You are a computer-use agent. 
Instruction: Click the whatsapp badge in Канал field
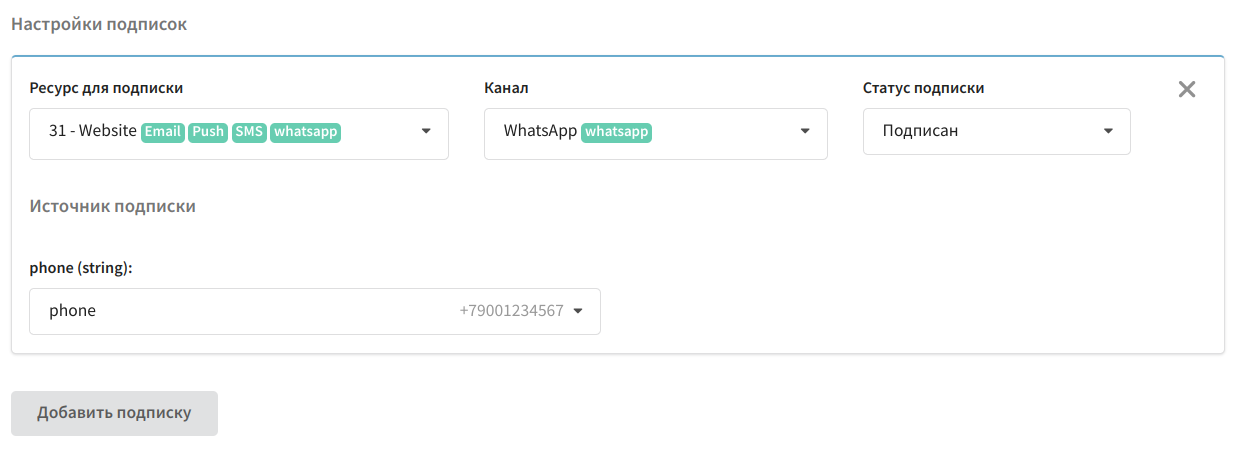pos(617,132)
